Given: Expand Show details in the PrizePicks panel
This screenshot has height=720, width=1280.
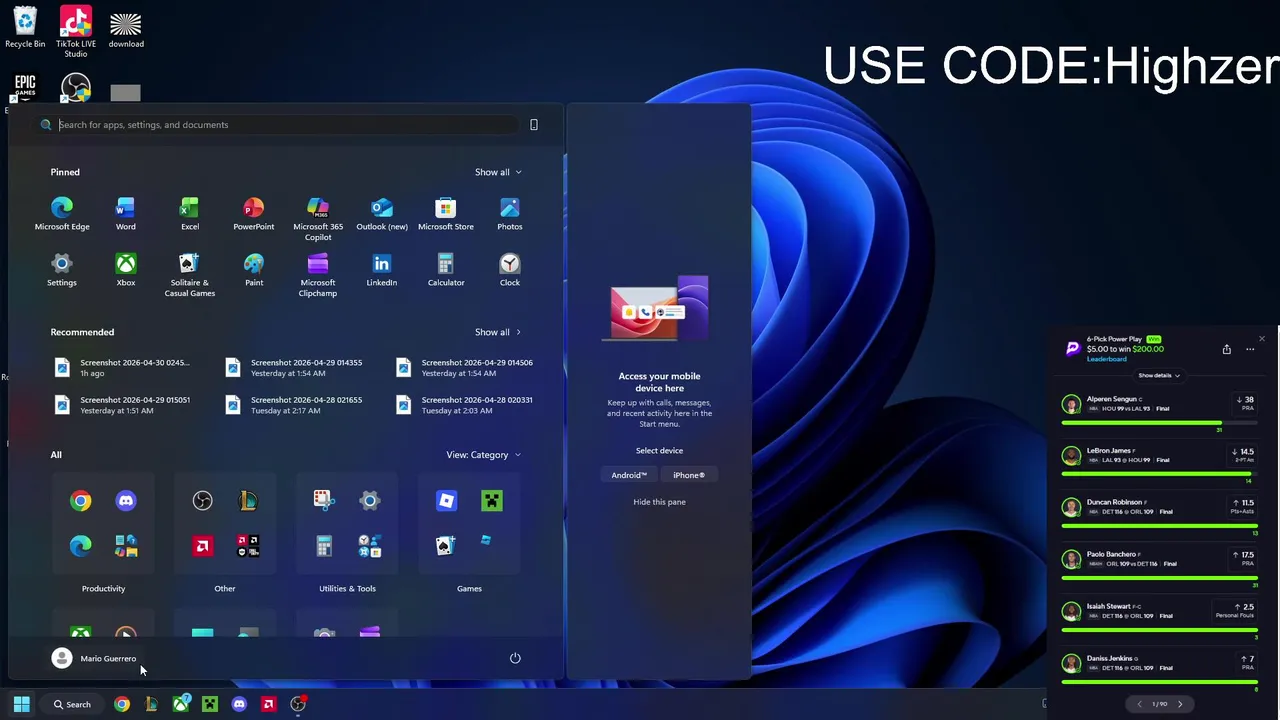Looking at the screenshot, I should [1159, 375].
